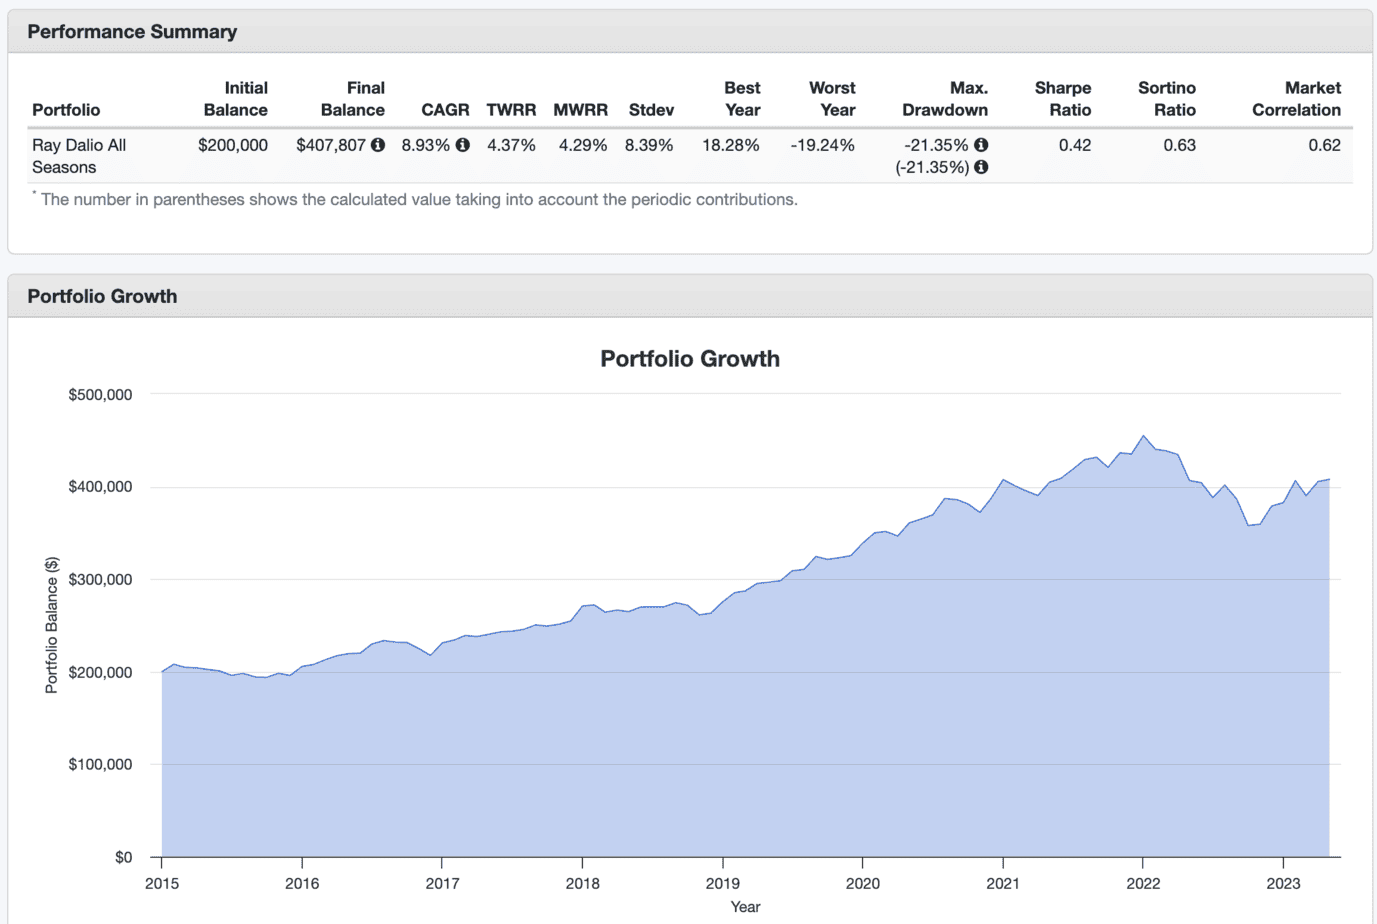
Task: Click the Stdev column header
Action: point(651,110)
